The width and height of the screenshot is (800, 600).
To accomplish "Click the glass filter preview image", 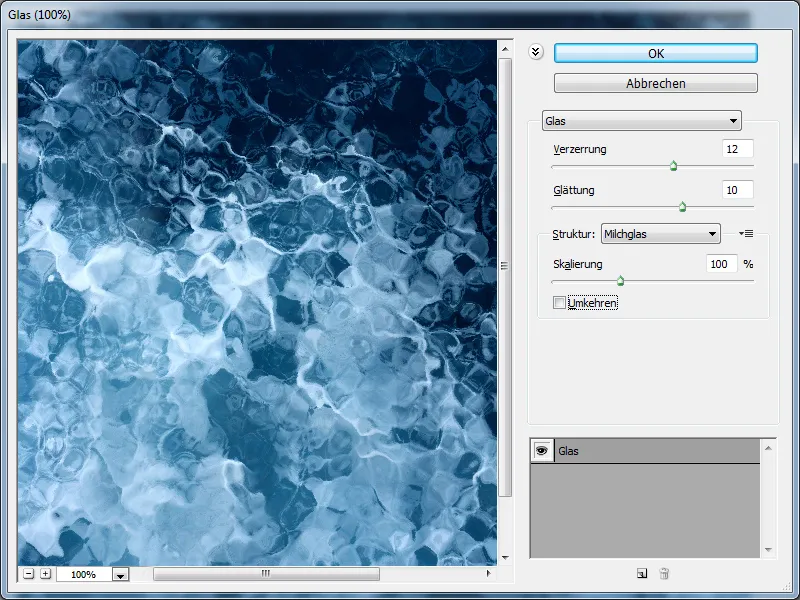I will click(257, 303).
